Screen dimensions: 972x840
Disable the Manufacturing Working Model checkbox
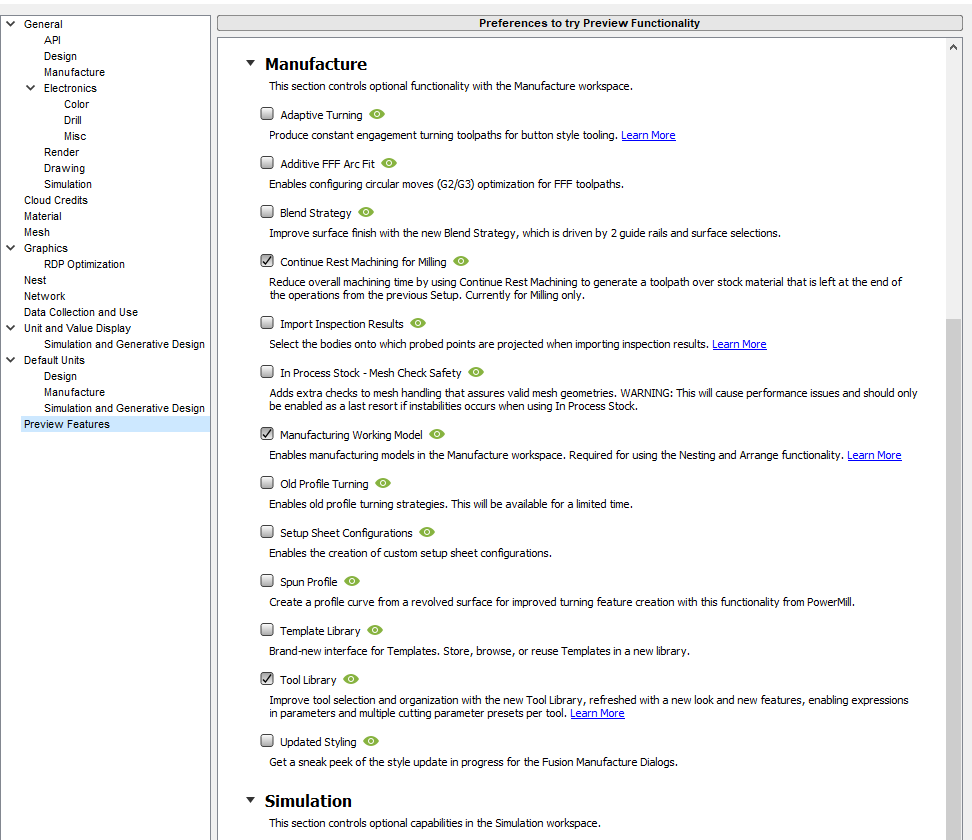pos(267,433)
